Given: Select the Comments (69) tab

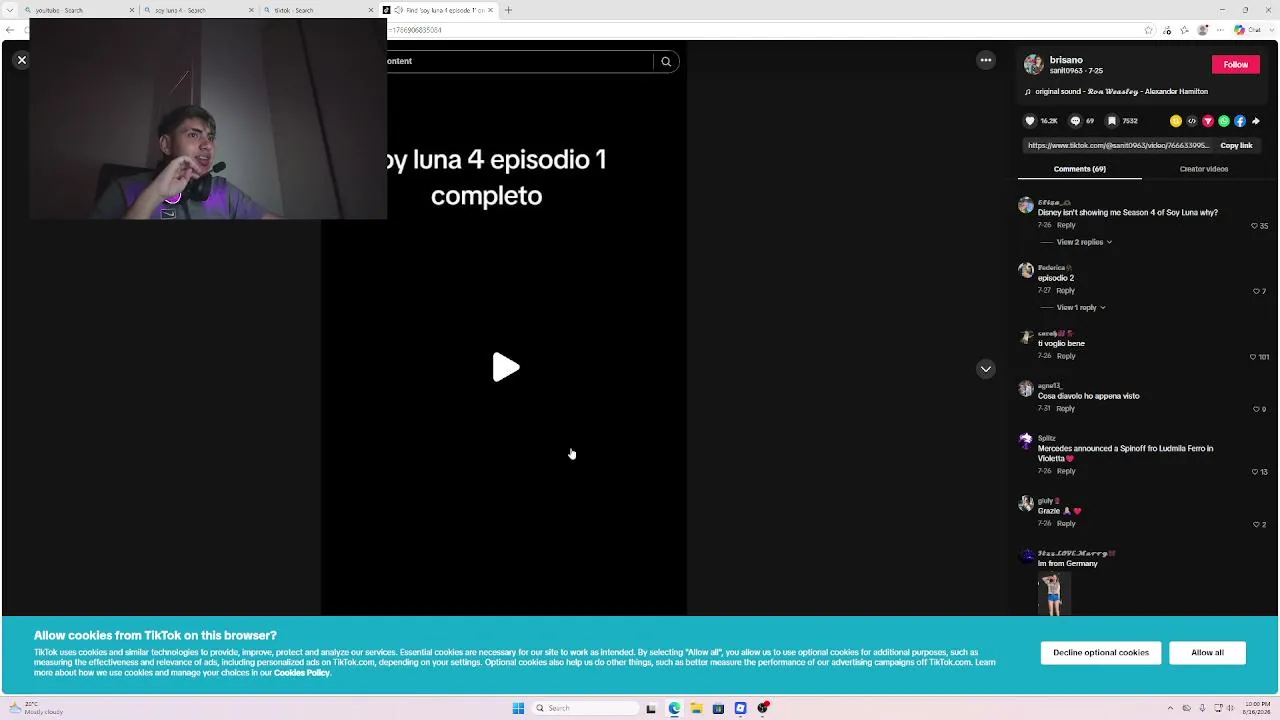Looking at the screenshot, I should pos(1080,169).
